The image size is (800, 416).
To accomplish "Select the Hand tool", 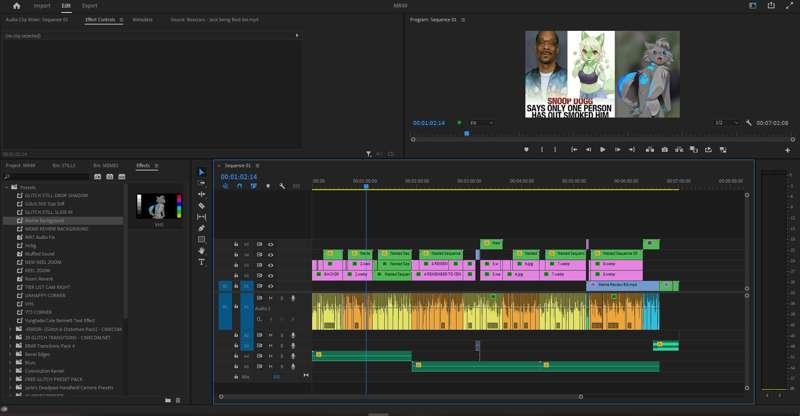I will pyautogui.click(x=202, y=251).
